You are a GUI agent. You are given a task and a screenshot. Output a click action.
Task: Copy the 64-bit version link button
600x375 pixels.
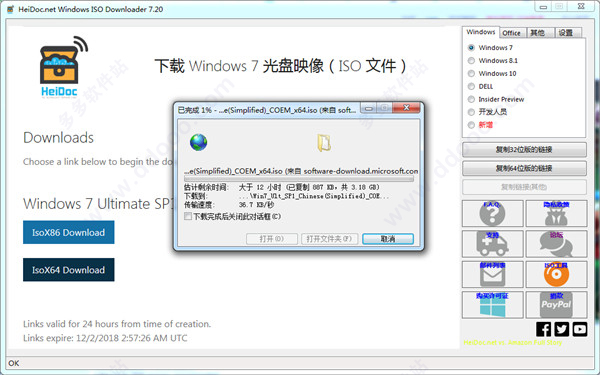[524, 168]
